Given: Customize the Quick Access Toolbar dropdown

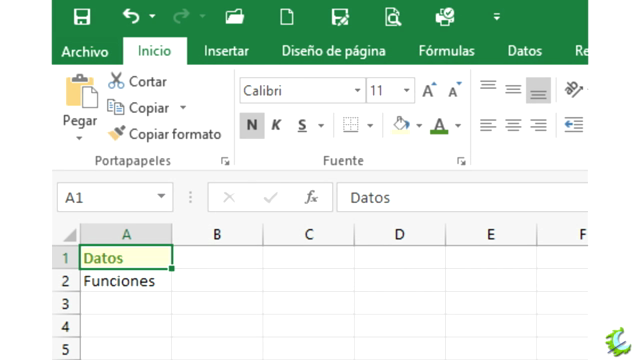Looking at the screenshot, I should point(497,17).
